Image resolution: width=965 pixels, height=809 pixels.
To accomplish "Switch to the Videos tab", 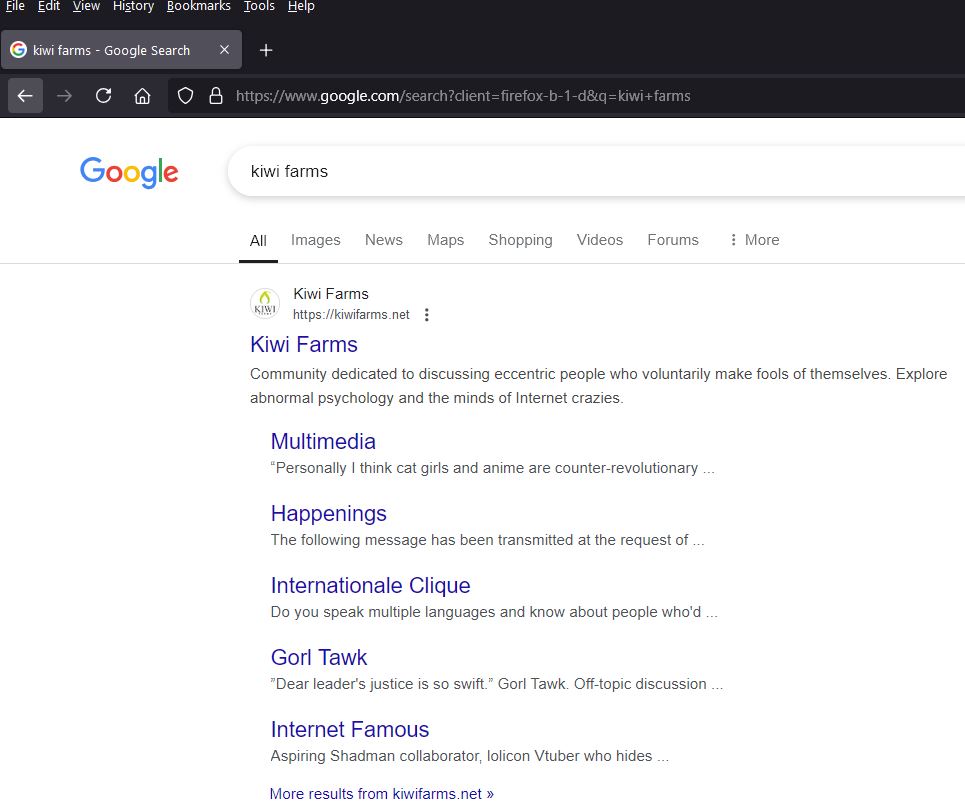I will (x=600, y=240).
